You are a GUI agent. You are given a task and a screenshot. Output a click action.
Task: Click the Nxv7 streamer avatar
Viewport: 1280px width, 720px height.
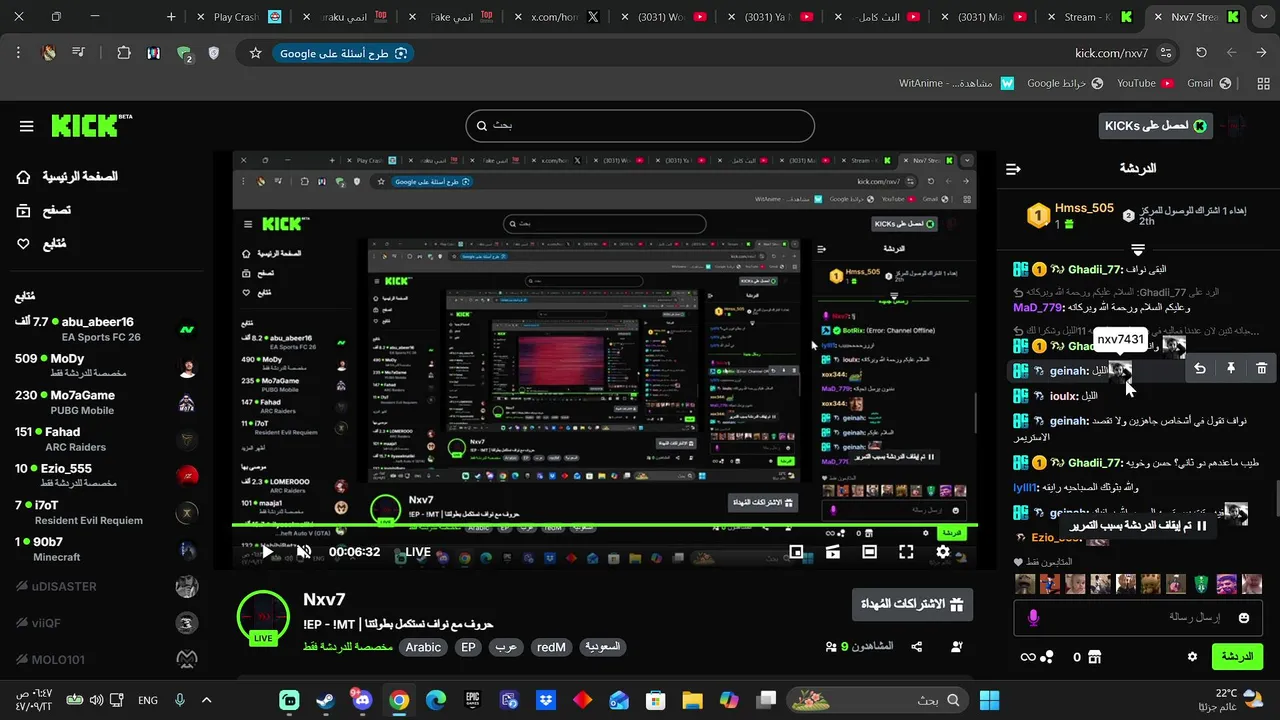[263, 616]
